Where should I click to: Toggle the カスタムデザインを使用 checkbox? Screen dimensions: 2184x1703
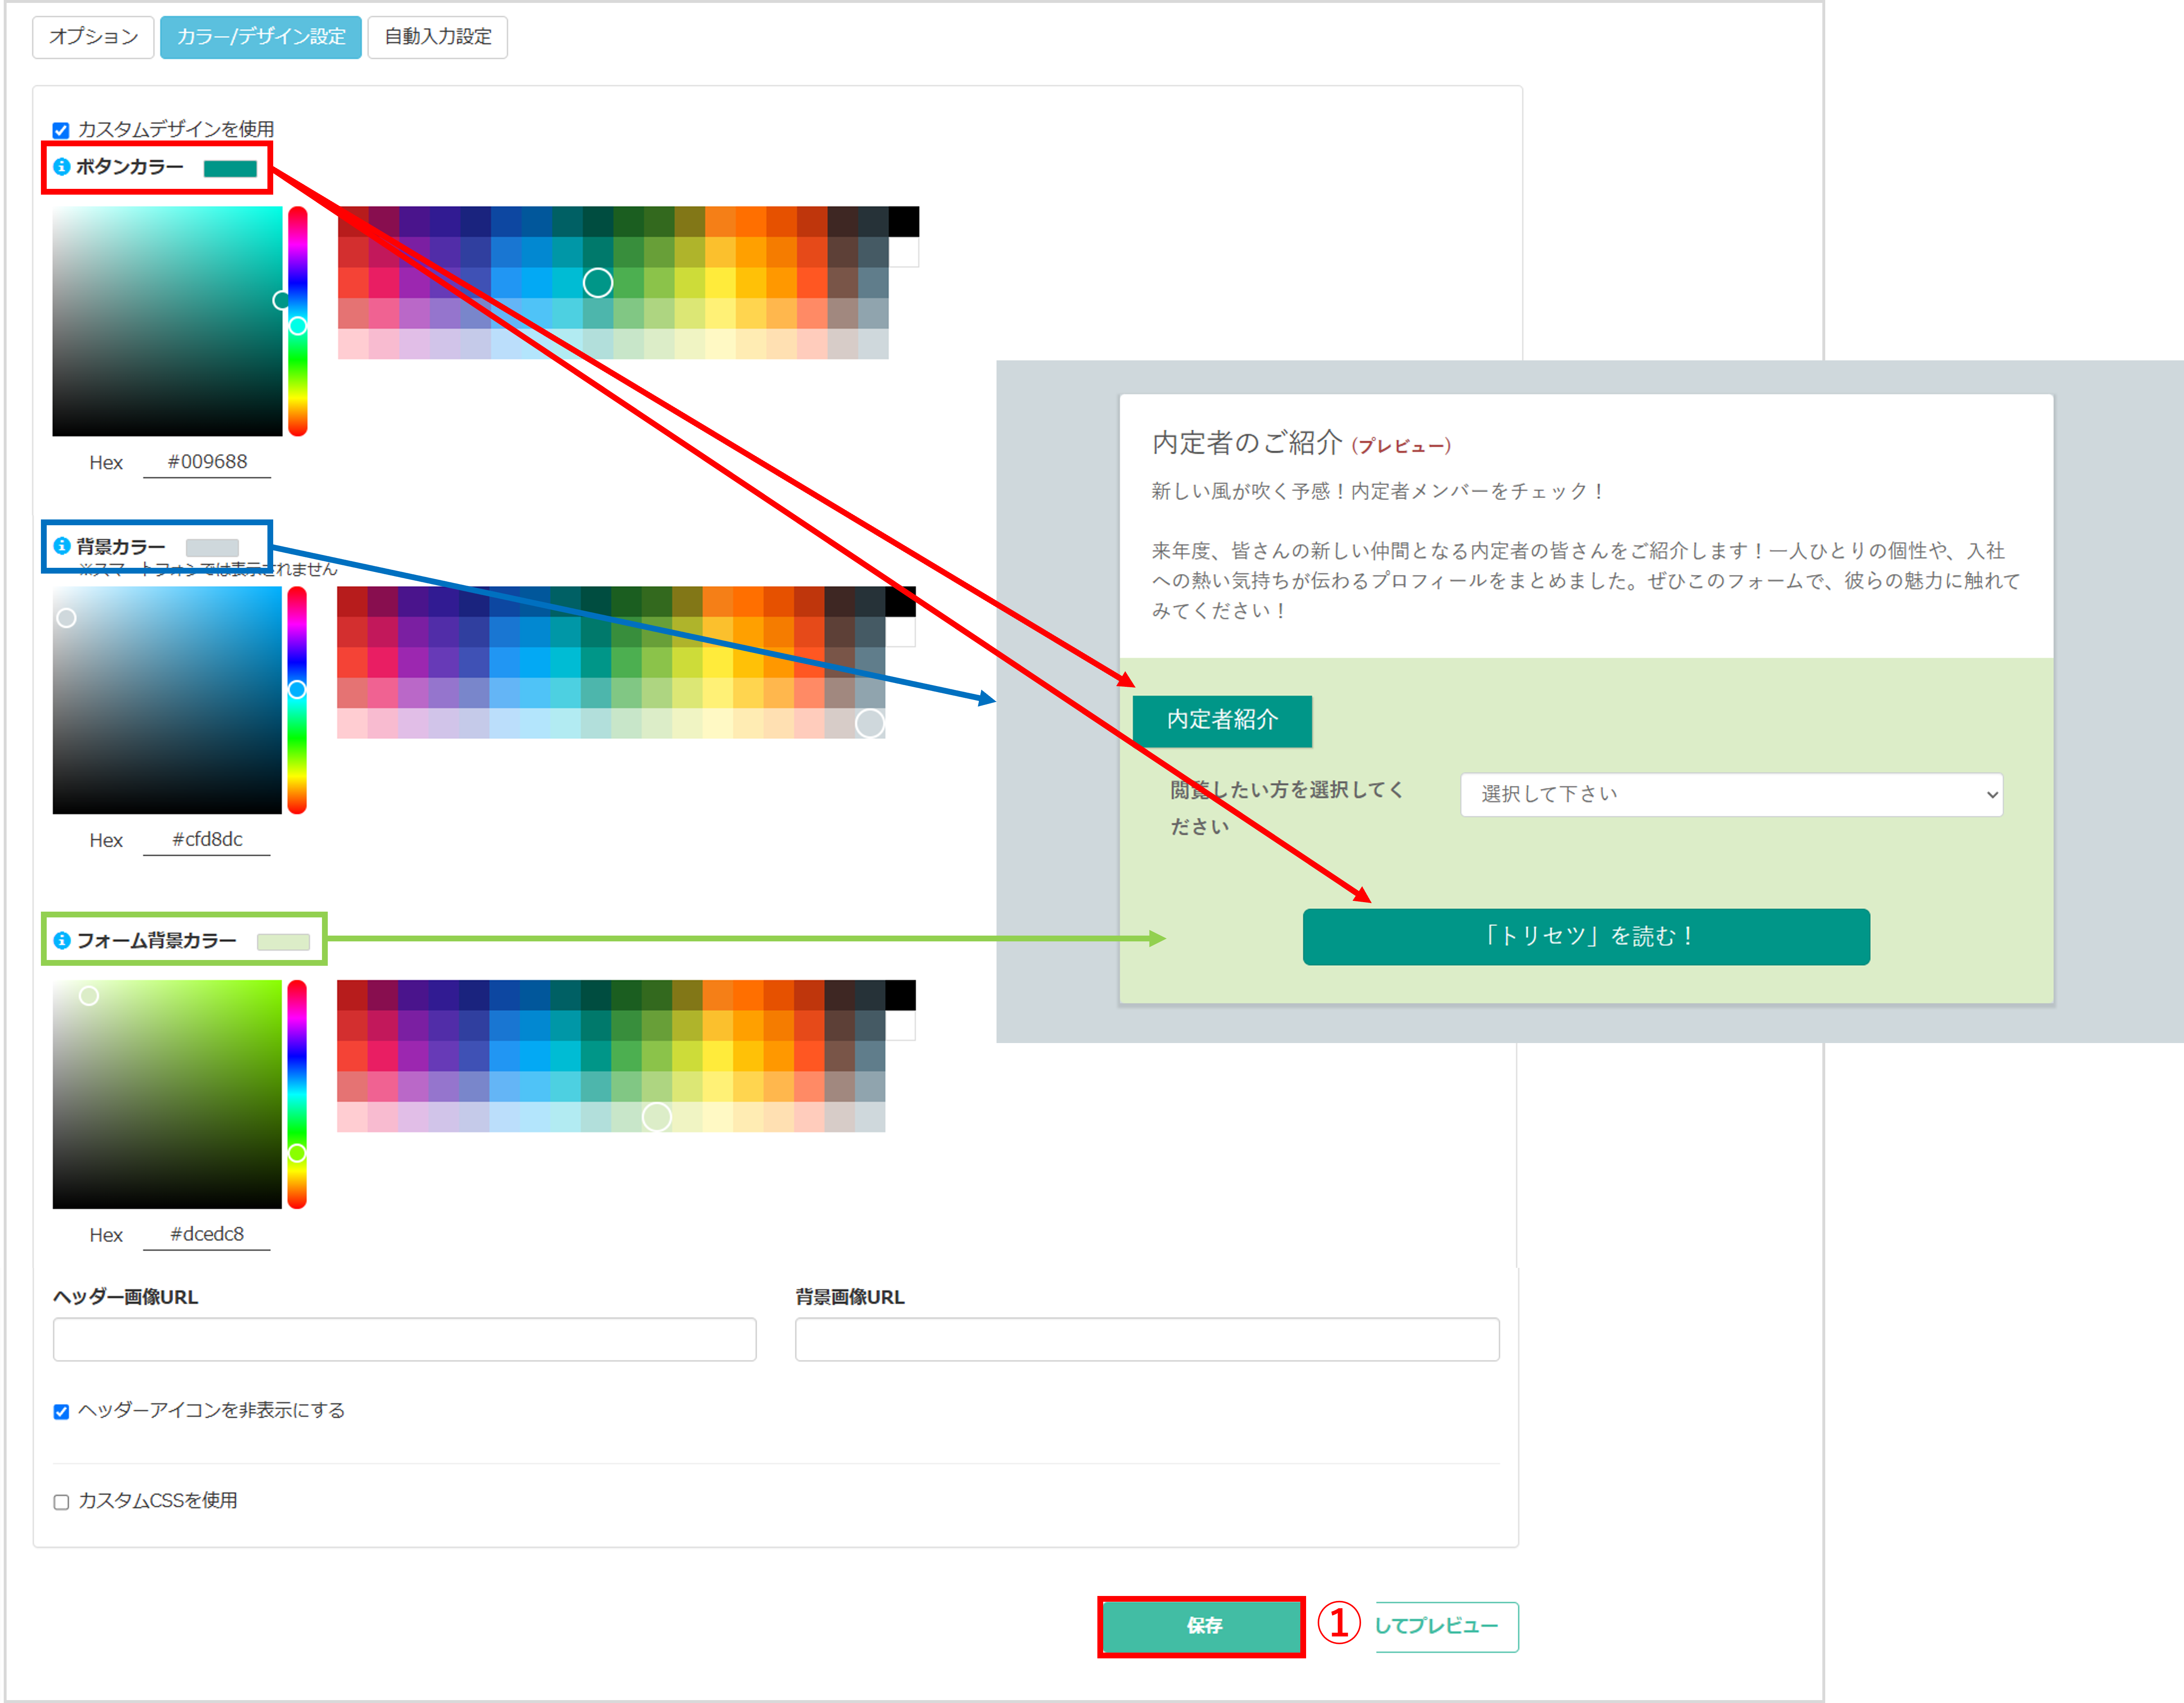[61, 130]
